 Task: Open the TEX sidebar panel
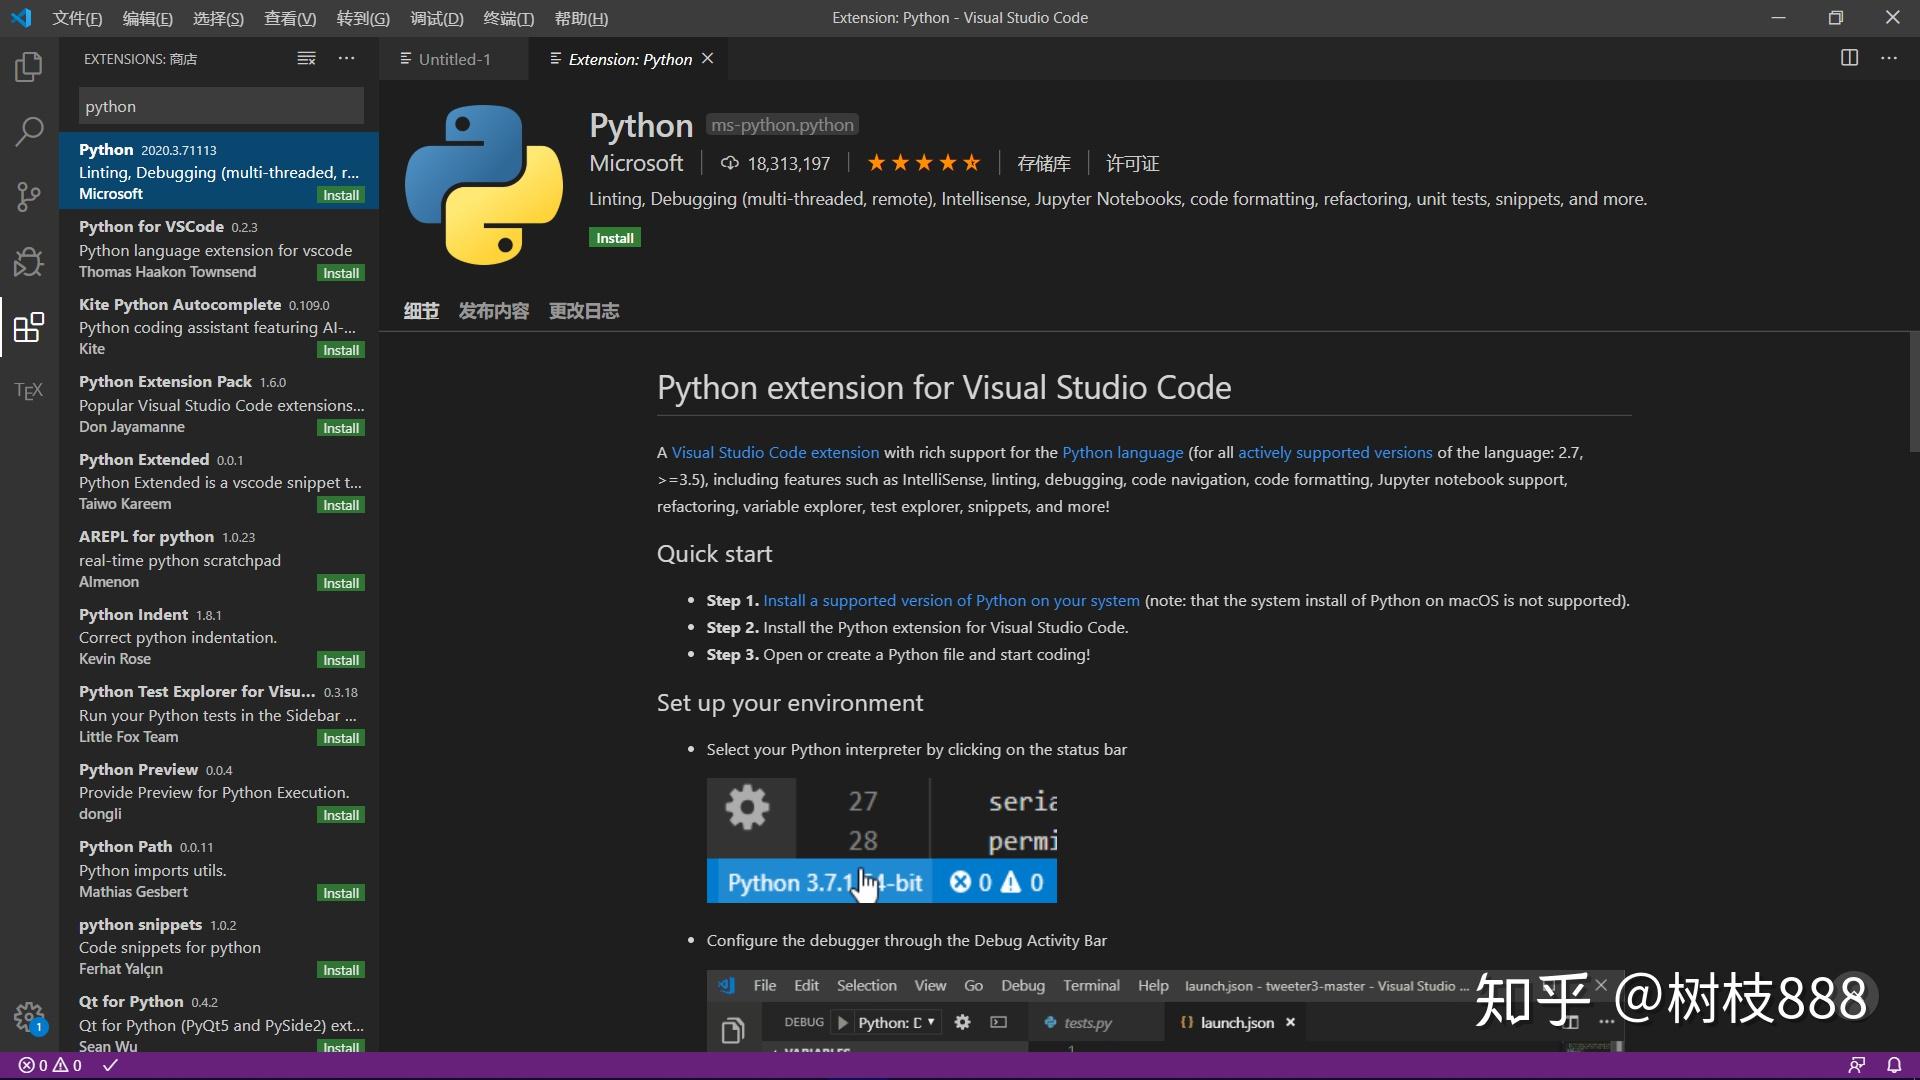coord(28,390)
